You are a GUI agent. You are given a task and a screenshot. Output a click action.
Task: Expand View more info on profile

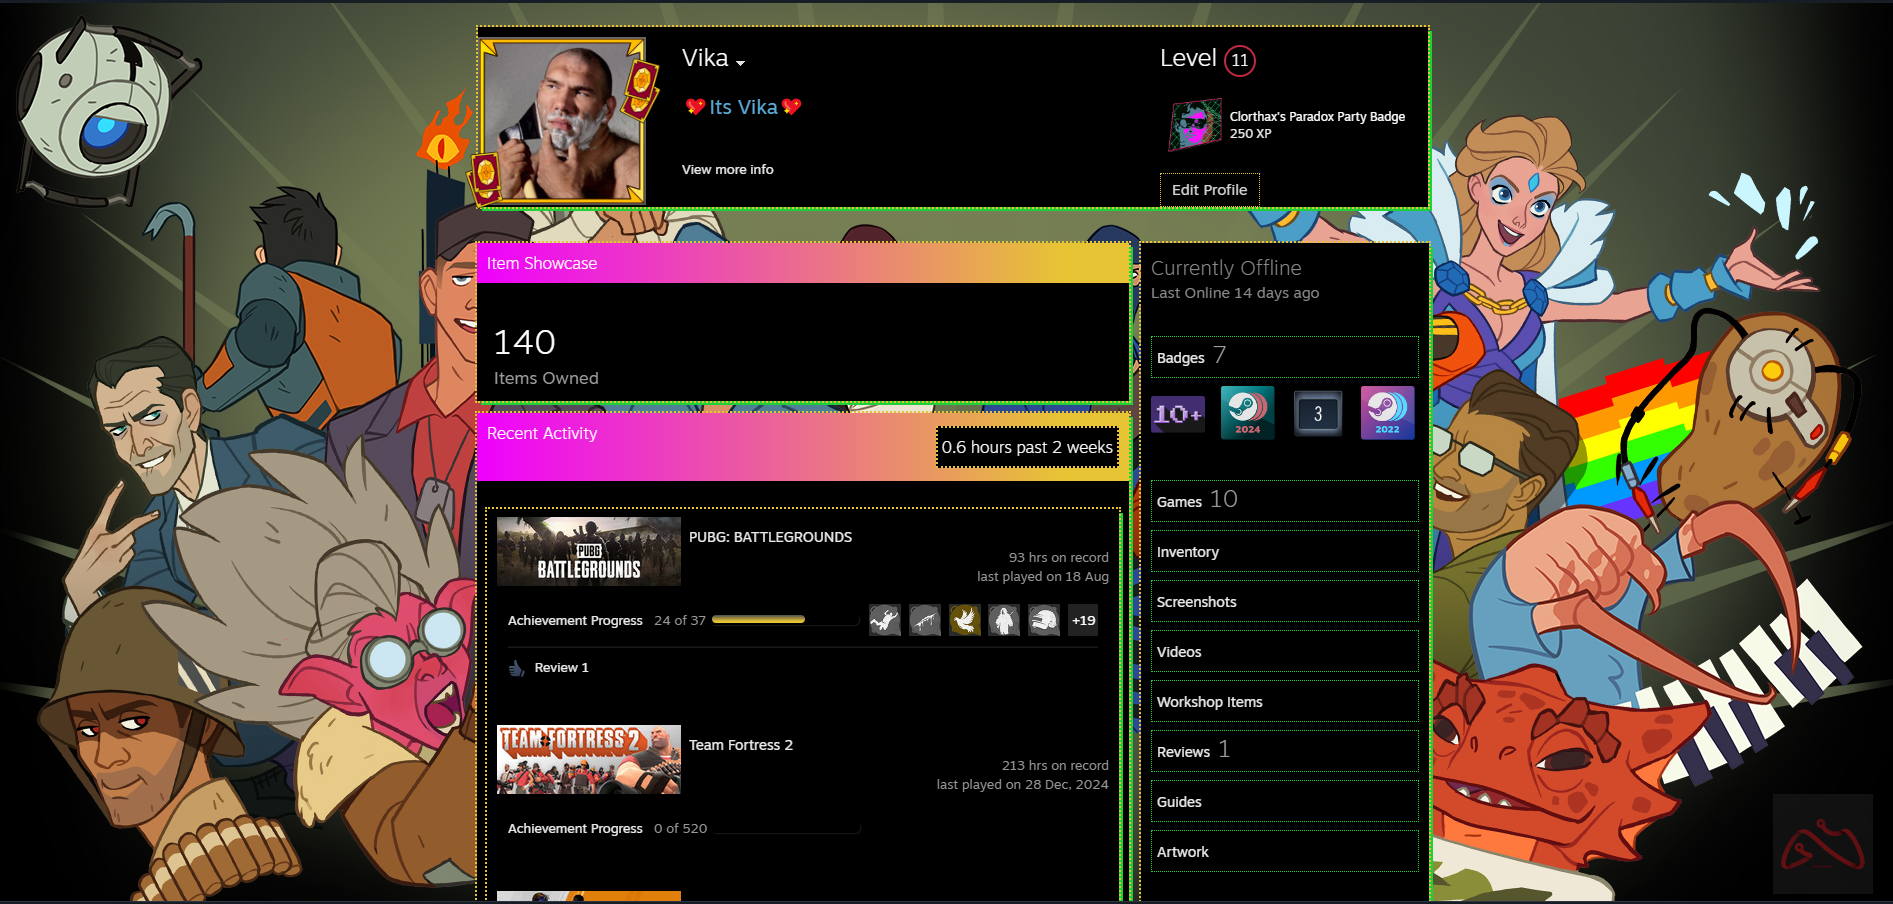pos(727,170)
